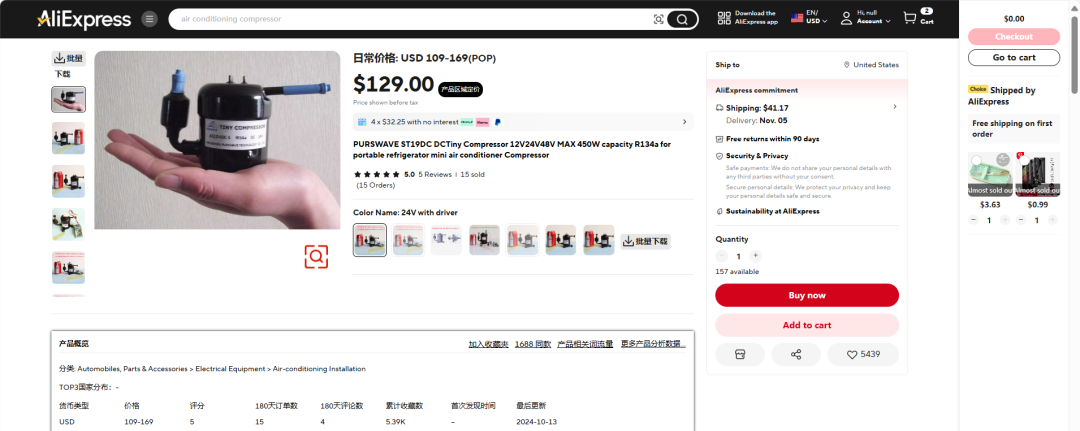Click the installment payment icon
Viewport: 1080px width, 431px height.
coord(362,122)
